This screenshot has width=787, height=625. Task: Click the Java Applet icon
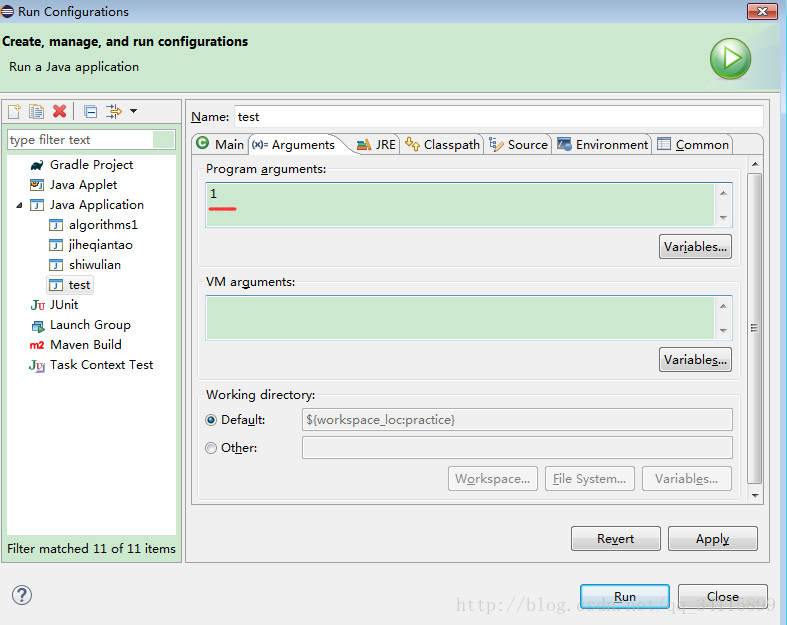coord(37,185)
